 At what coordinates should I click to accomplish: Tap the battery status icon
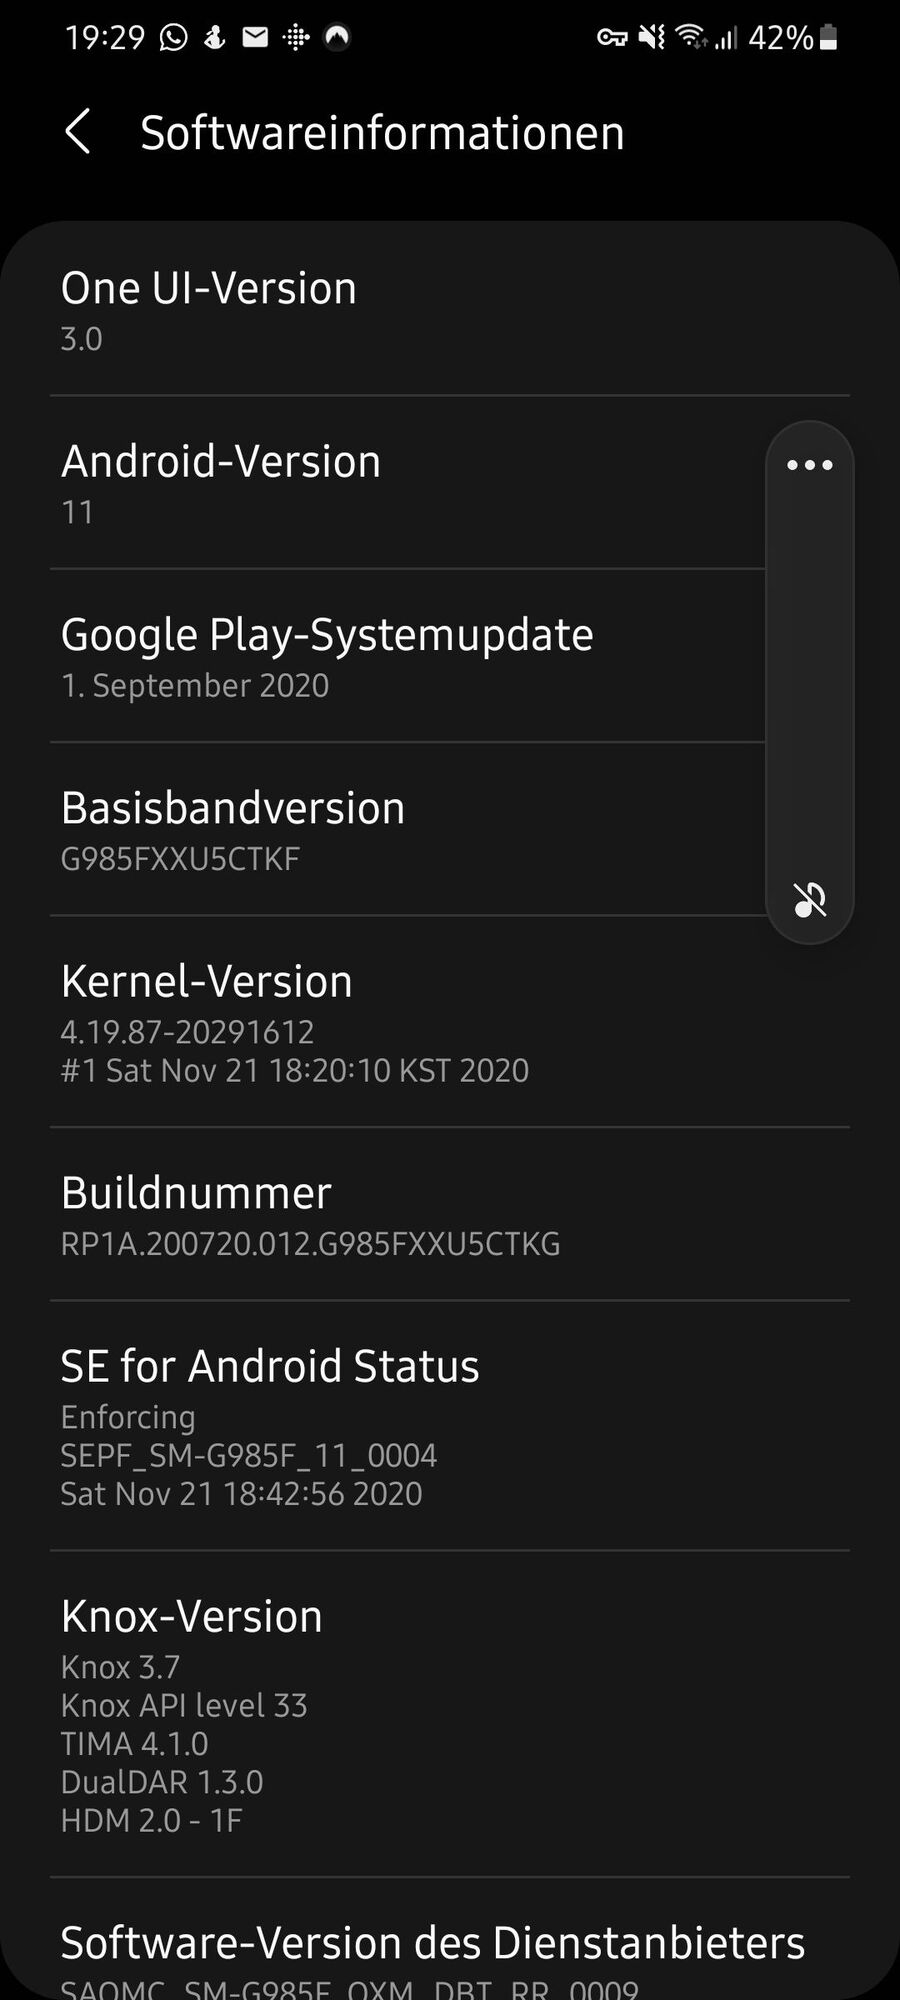point(828,38)
